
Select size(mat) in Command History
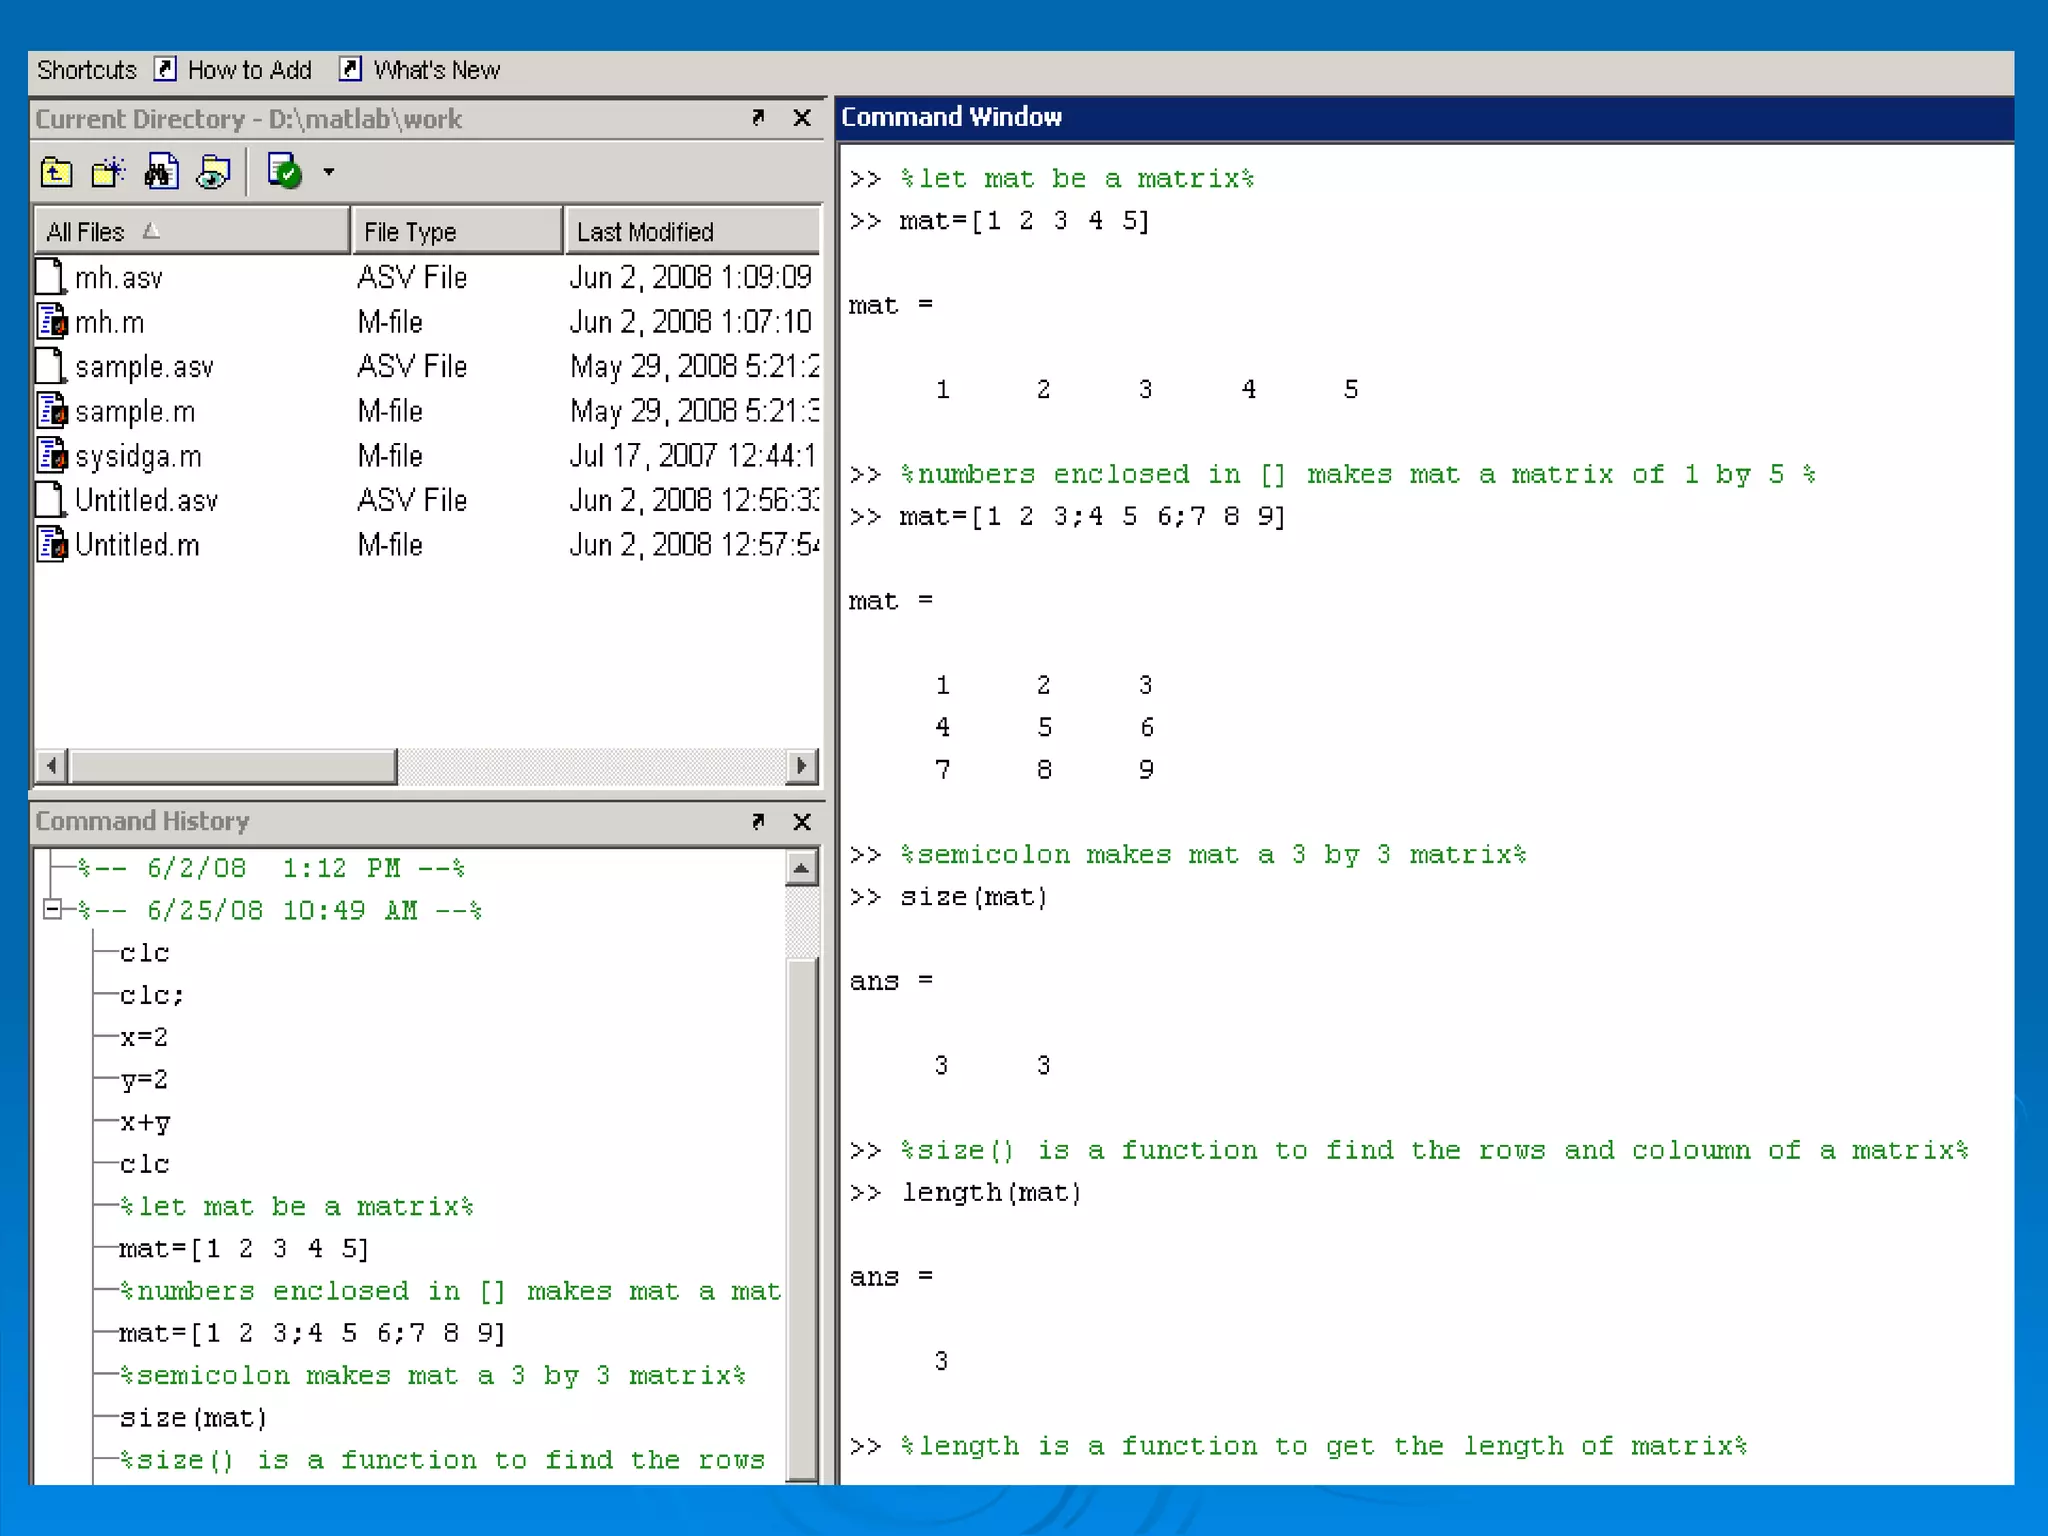pyautogui.click(x=193, y=1418)
